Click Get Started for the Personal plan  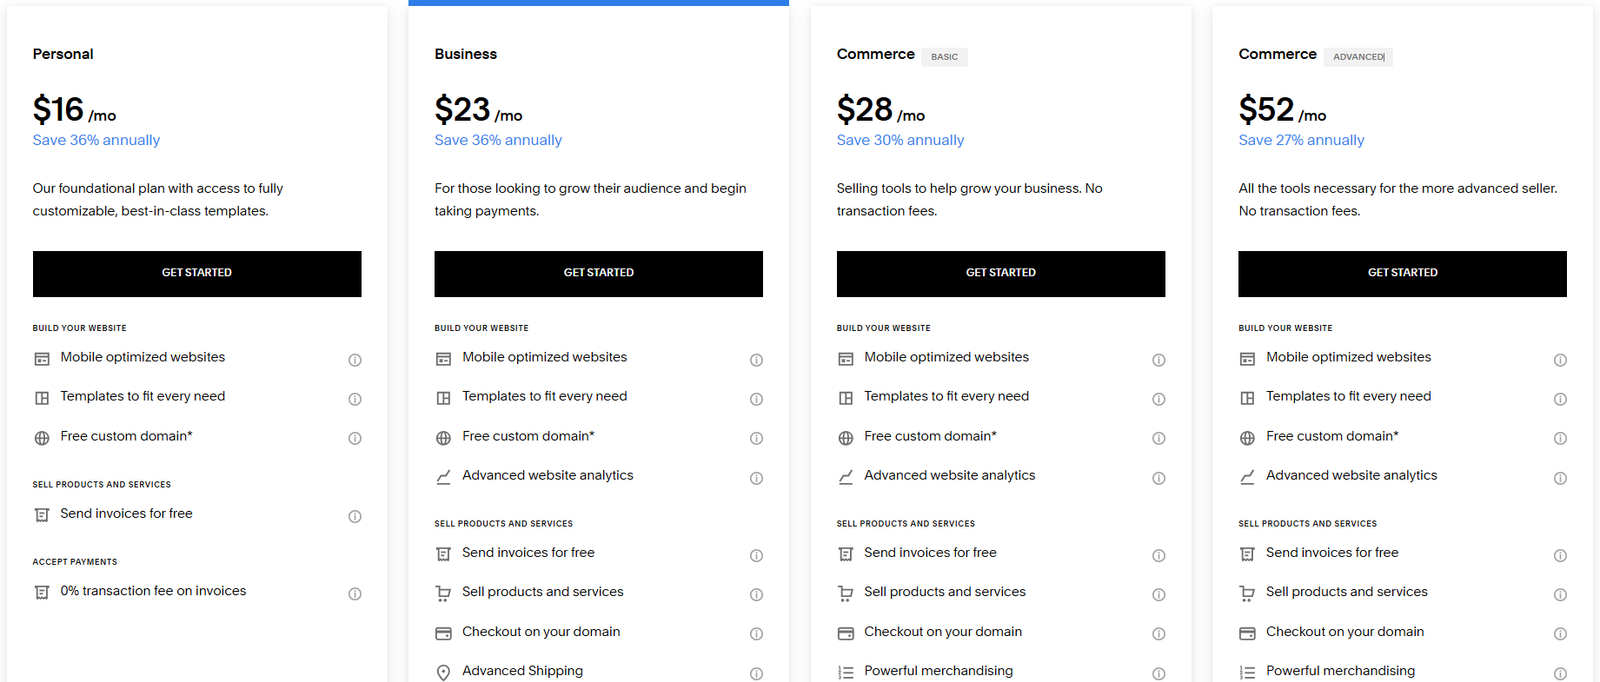click(x=197, y=274)
